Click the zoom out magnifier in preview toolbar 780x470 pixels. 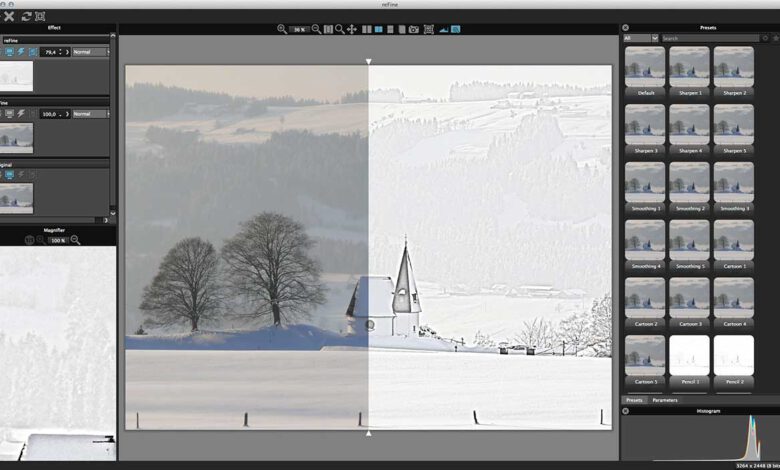tap(316, 29)
